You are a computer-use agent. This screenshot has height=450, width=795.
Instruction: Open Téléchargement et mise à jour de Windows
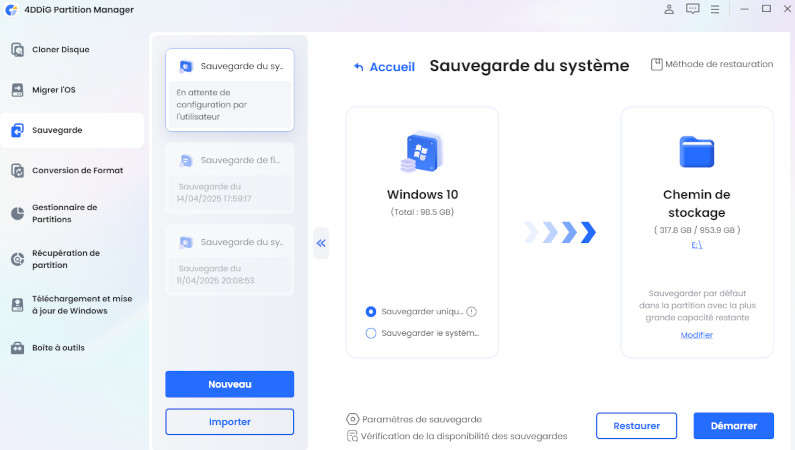(x=72, y=305)
